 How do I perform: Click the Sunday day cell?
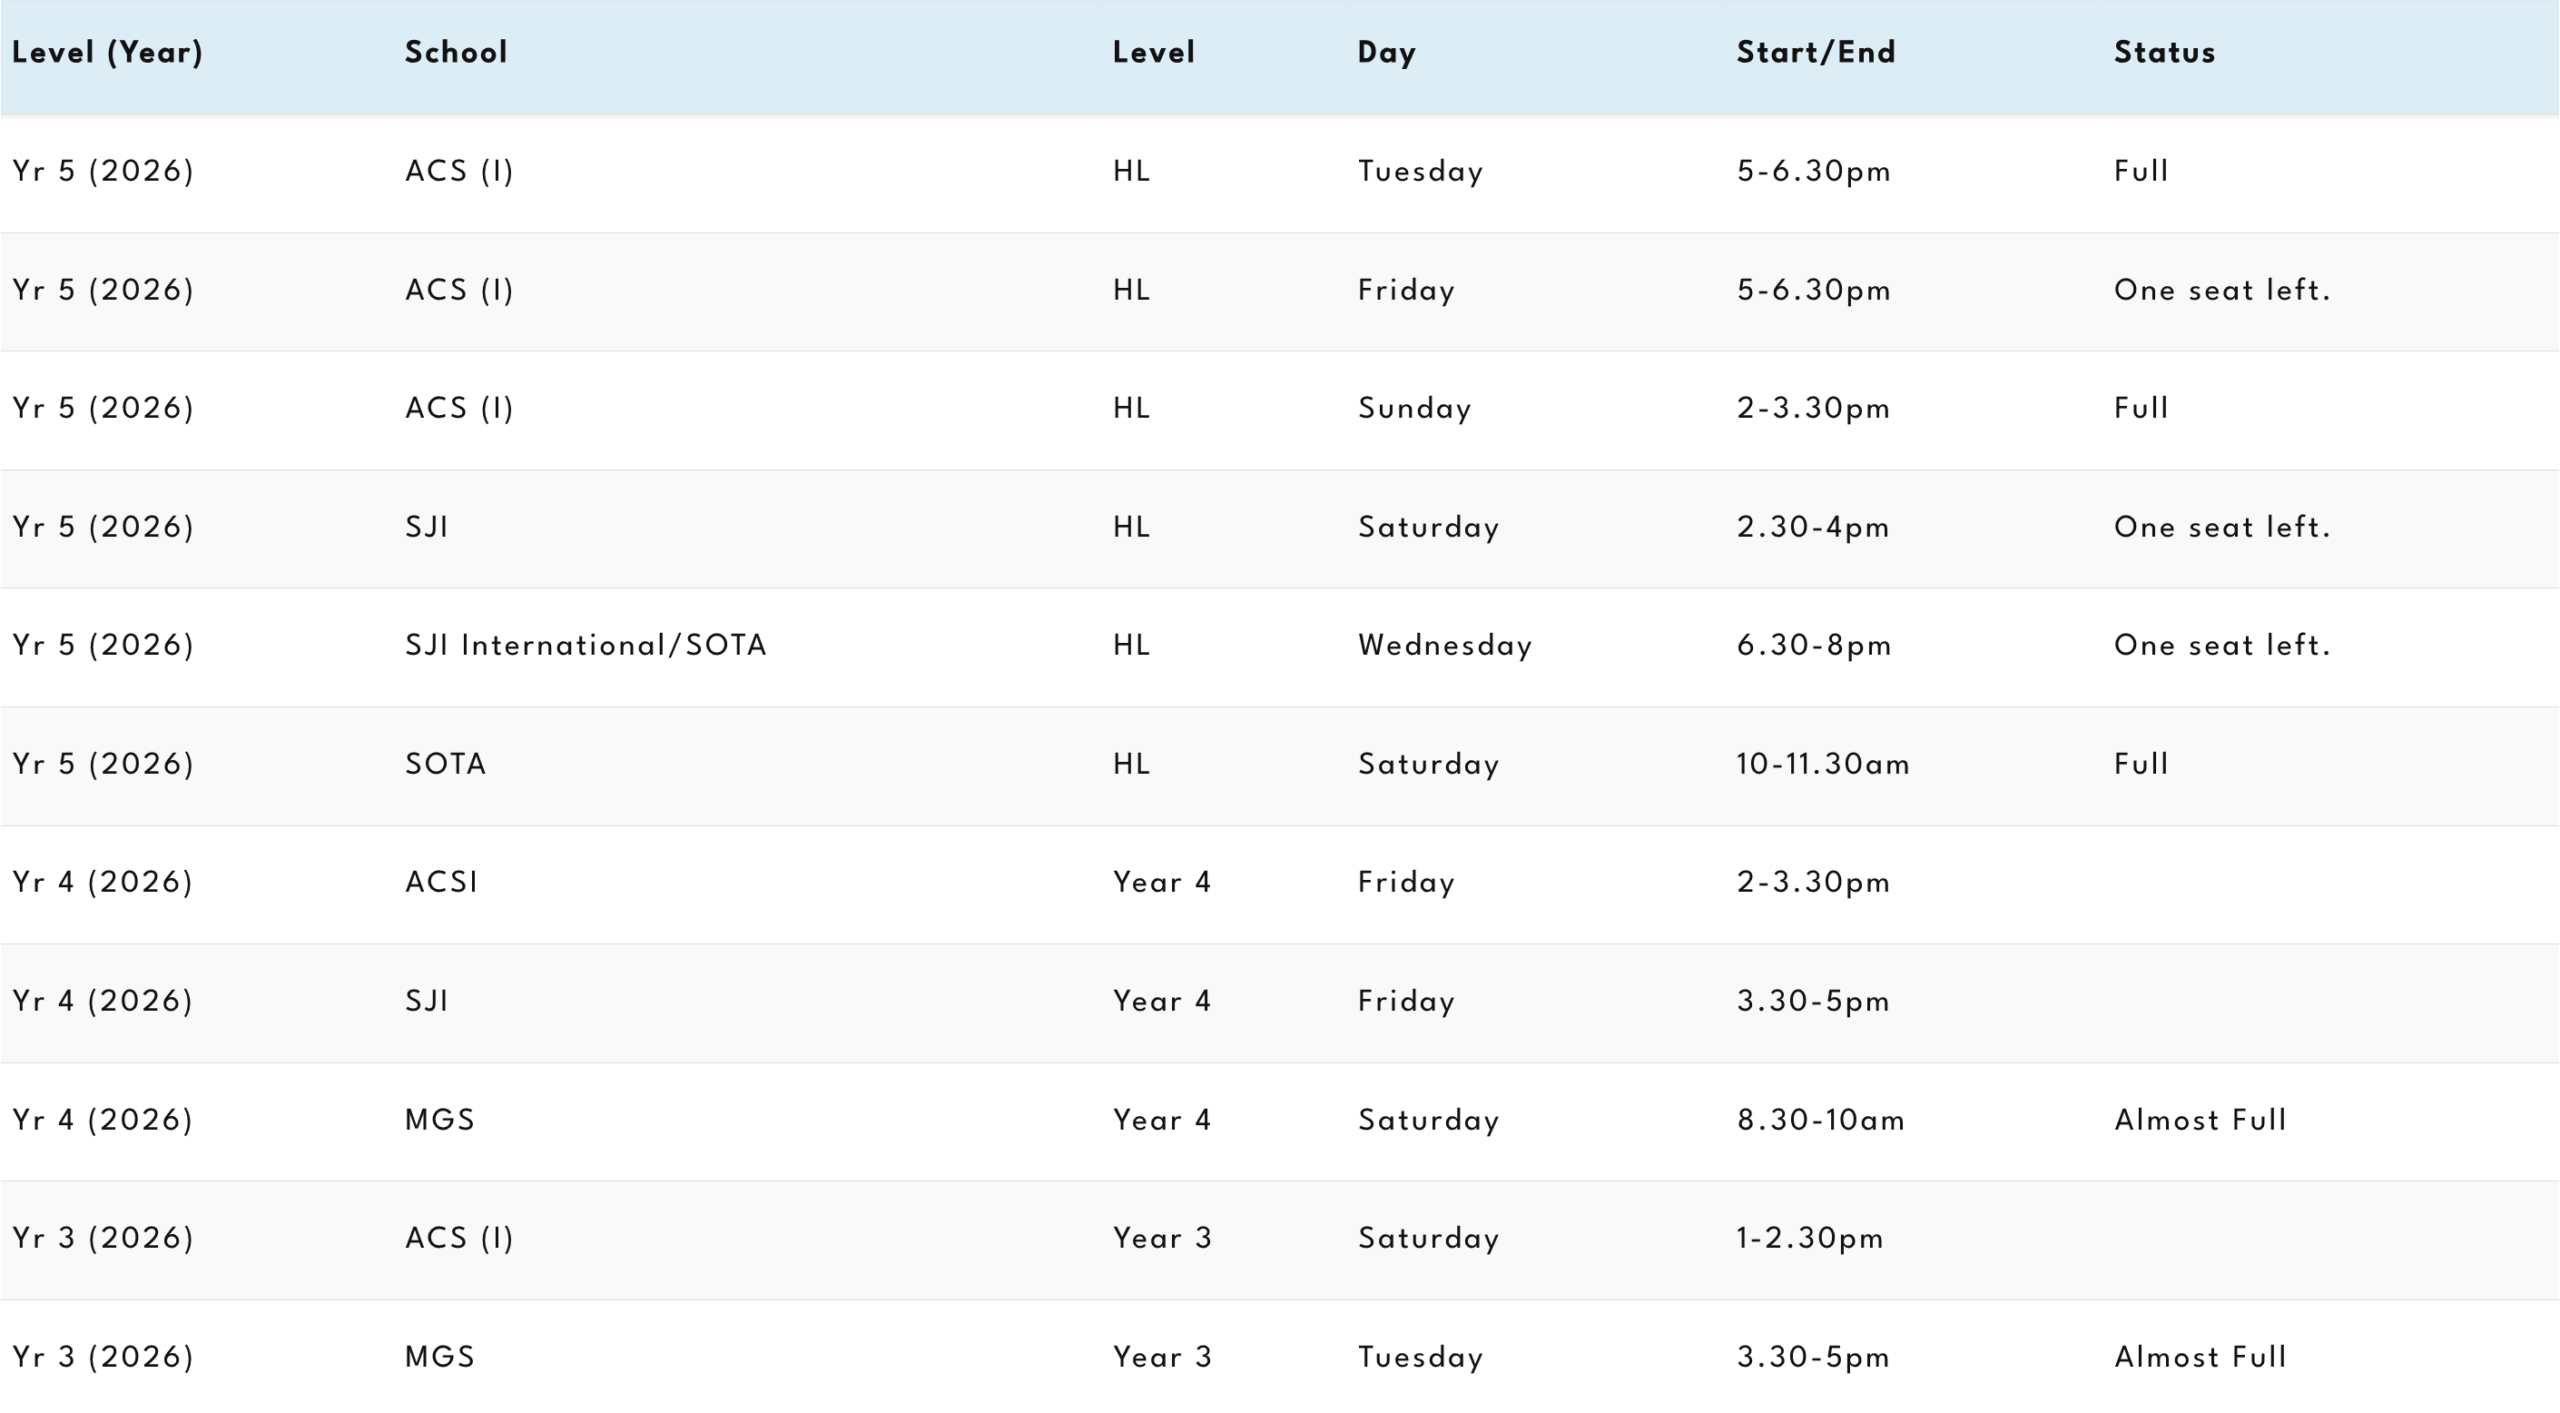1414,408
